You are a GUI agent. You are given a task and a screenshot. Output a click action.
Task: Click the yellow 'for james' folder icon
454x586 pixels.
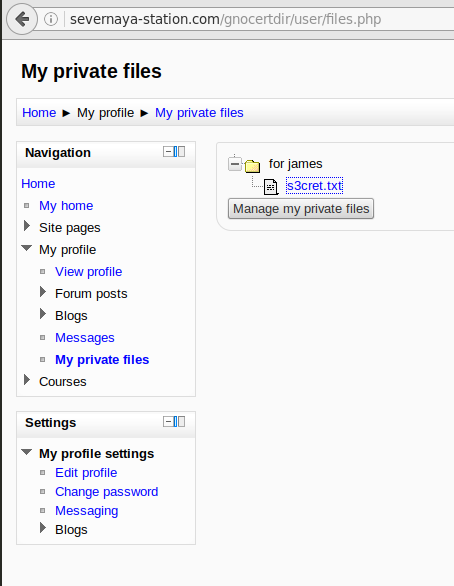(x=253, y=166)
